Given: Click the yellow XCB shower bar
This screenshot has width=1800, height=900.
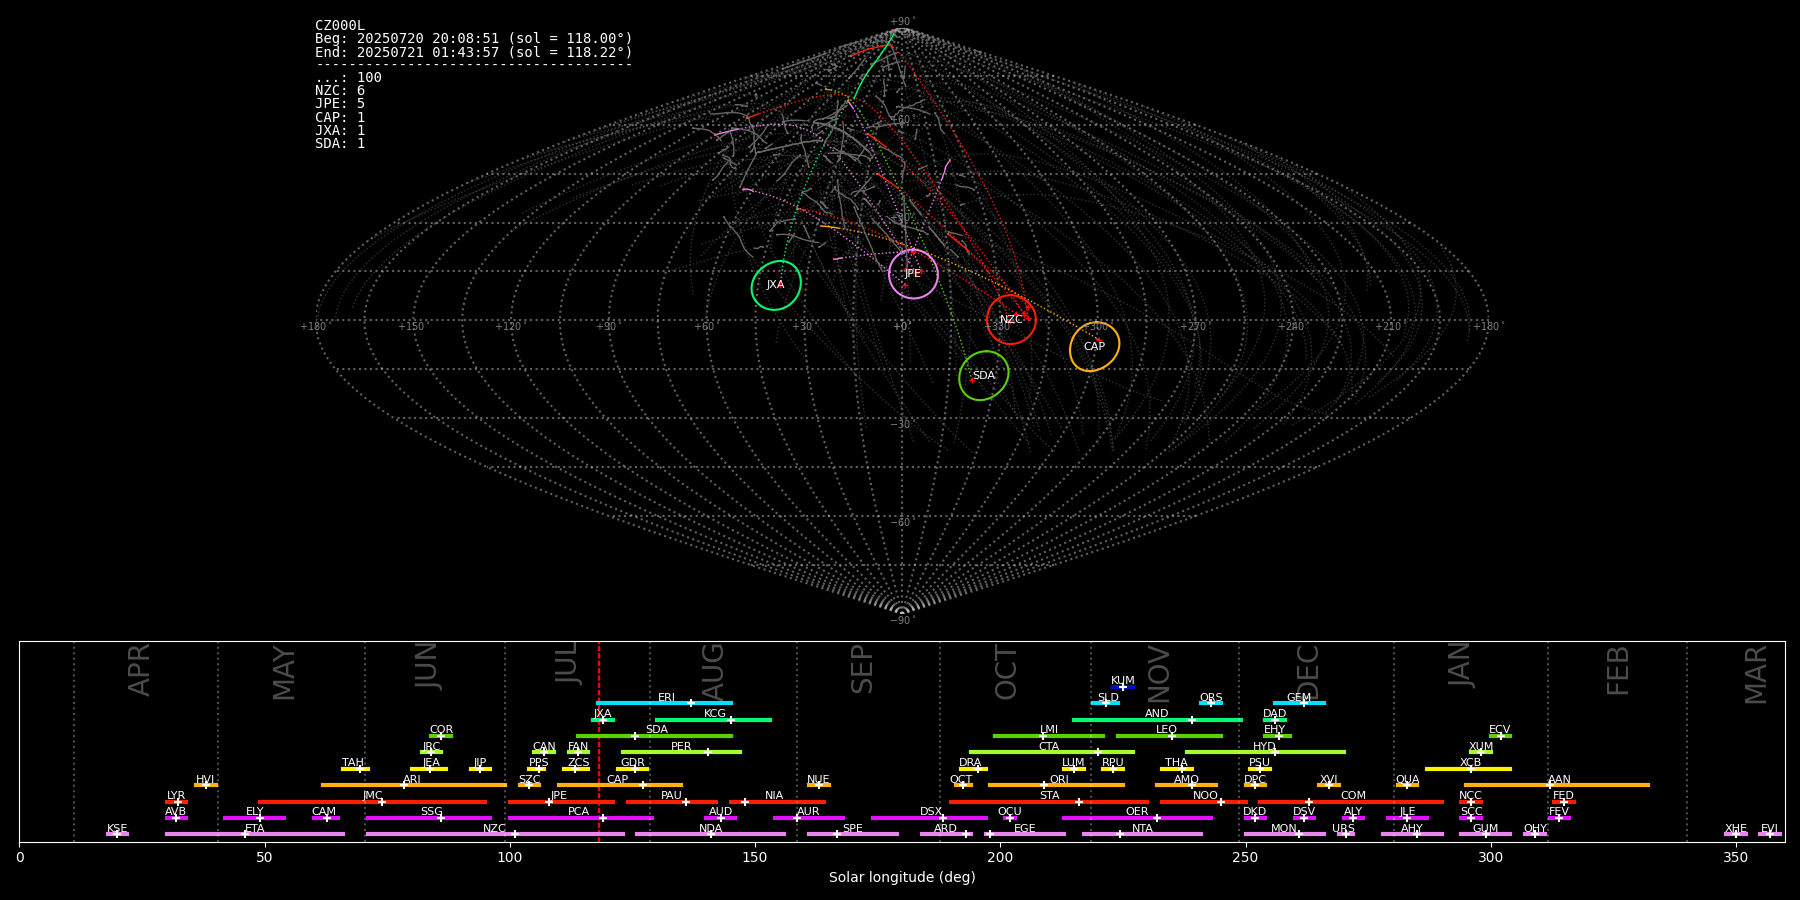Looking at the screenshot, I should coord(1468,769).
